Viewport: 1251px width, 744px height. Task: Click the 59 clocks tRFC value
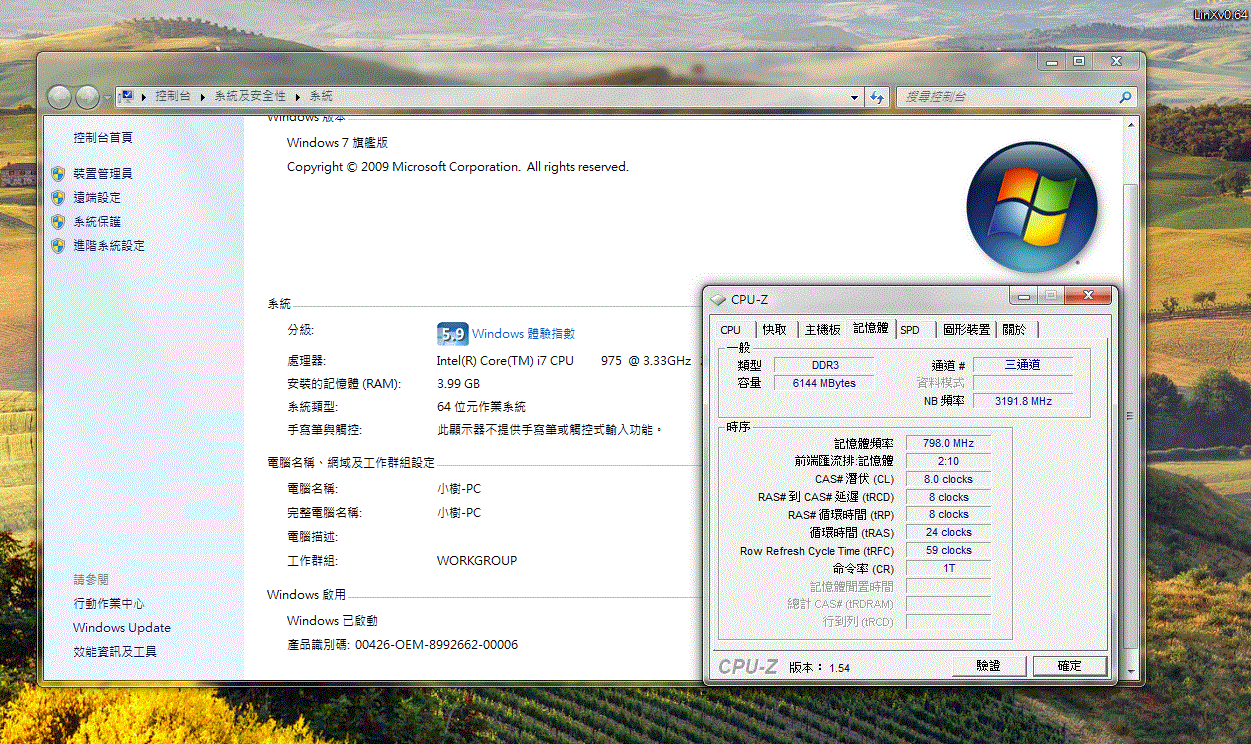click(x=948, y=551)
